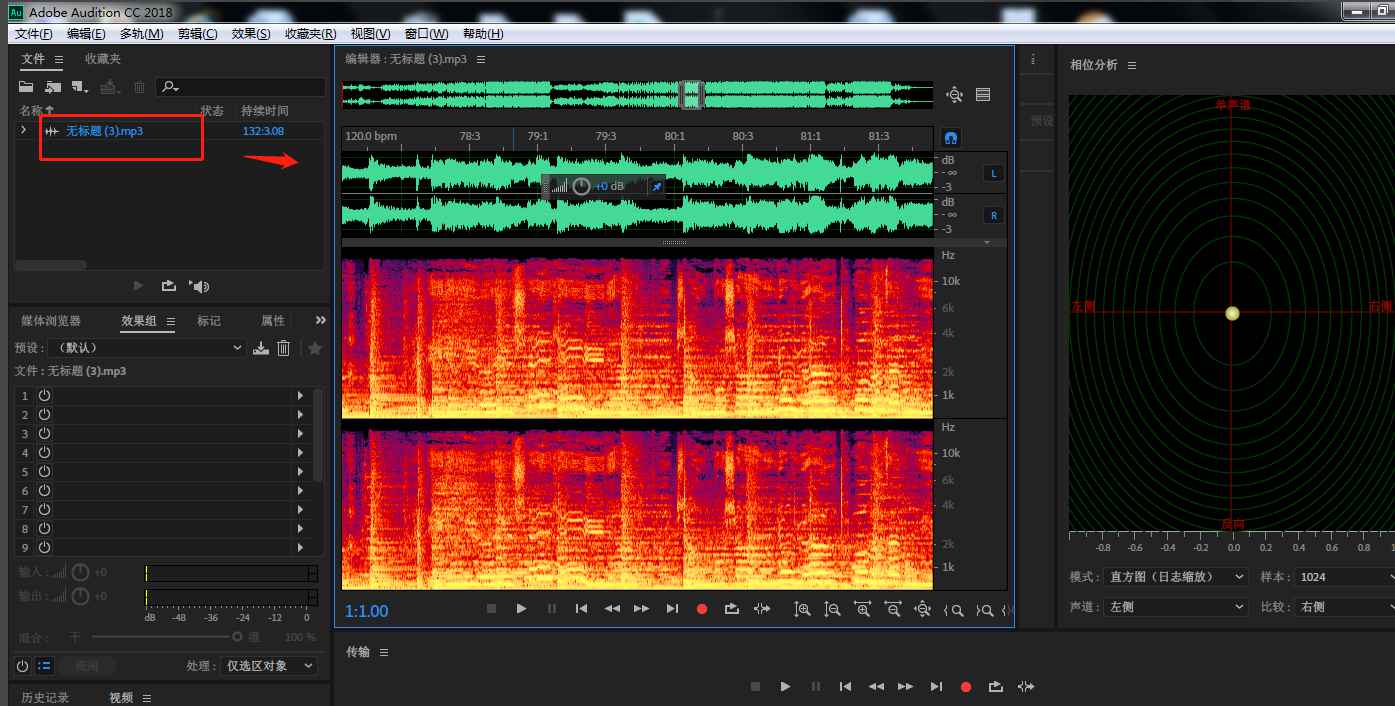Switch to the 媒体浏览器 tab
Screen dimensions: 1395x706
51,321
